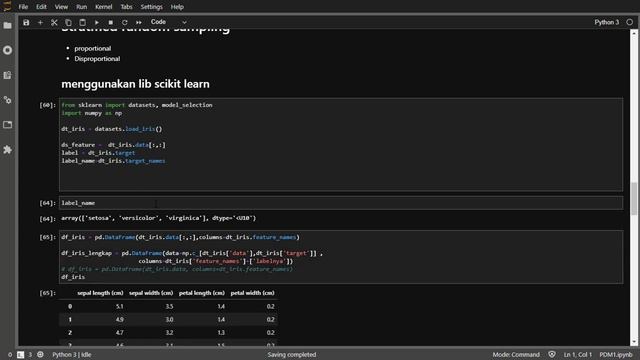Click the kernels gear icon in status bar

click(x=40, y=355)
